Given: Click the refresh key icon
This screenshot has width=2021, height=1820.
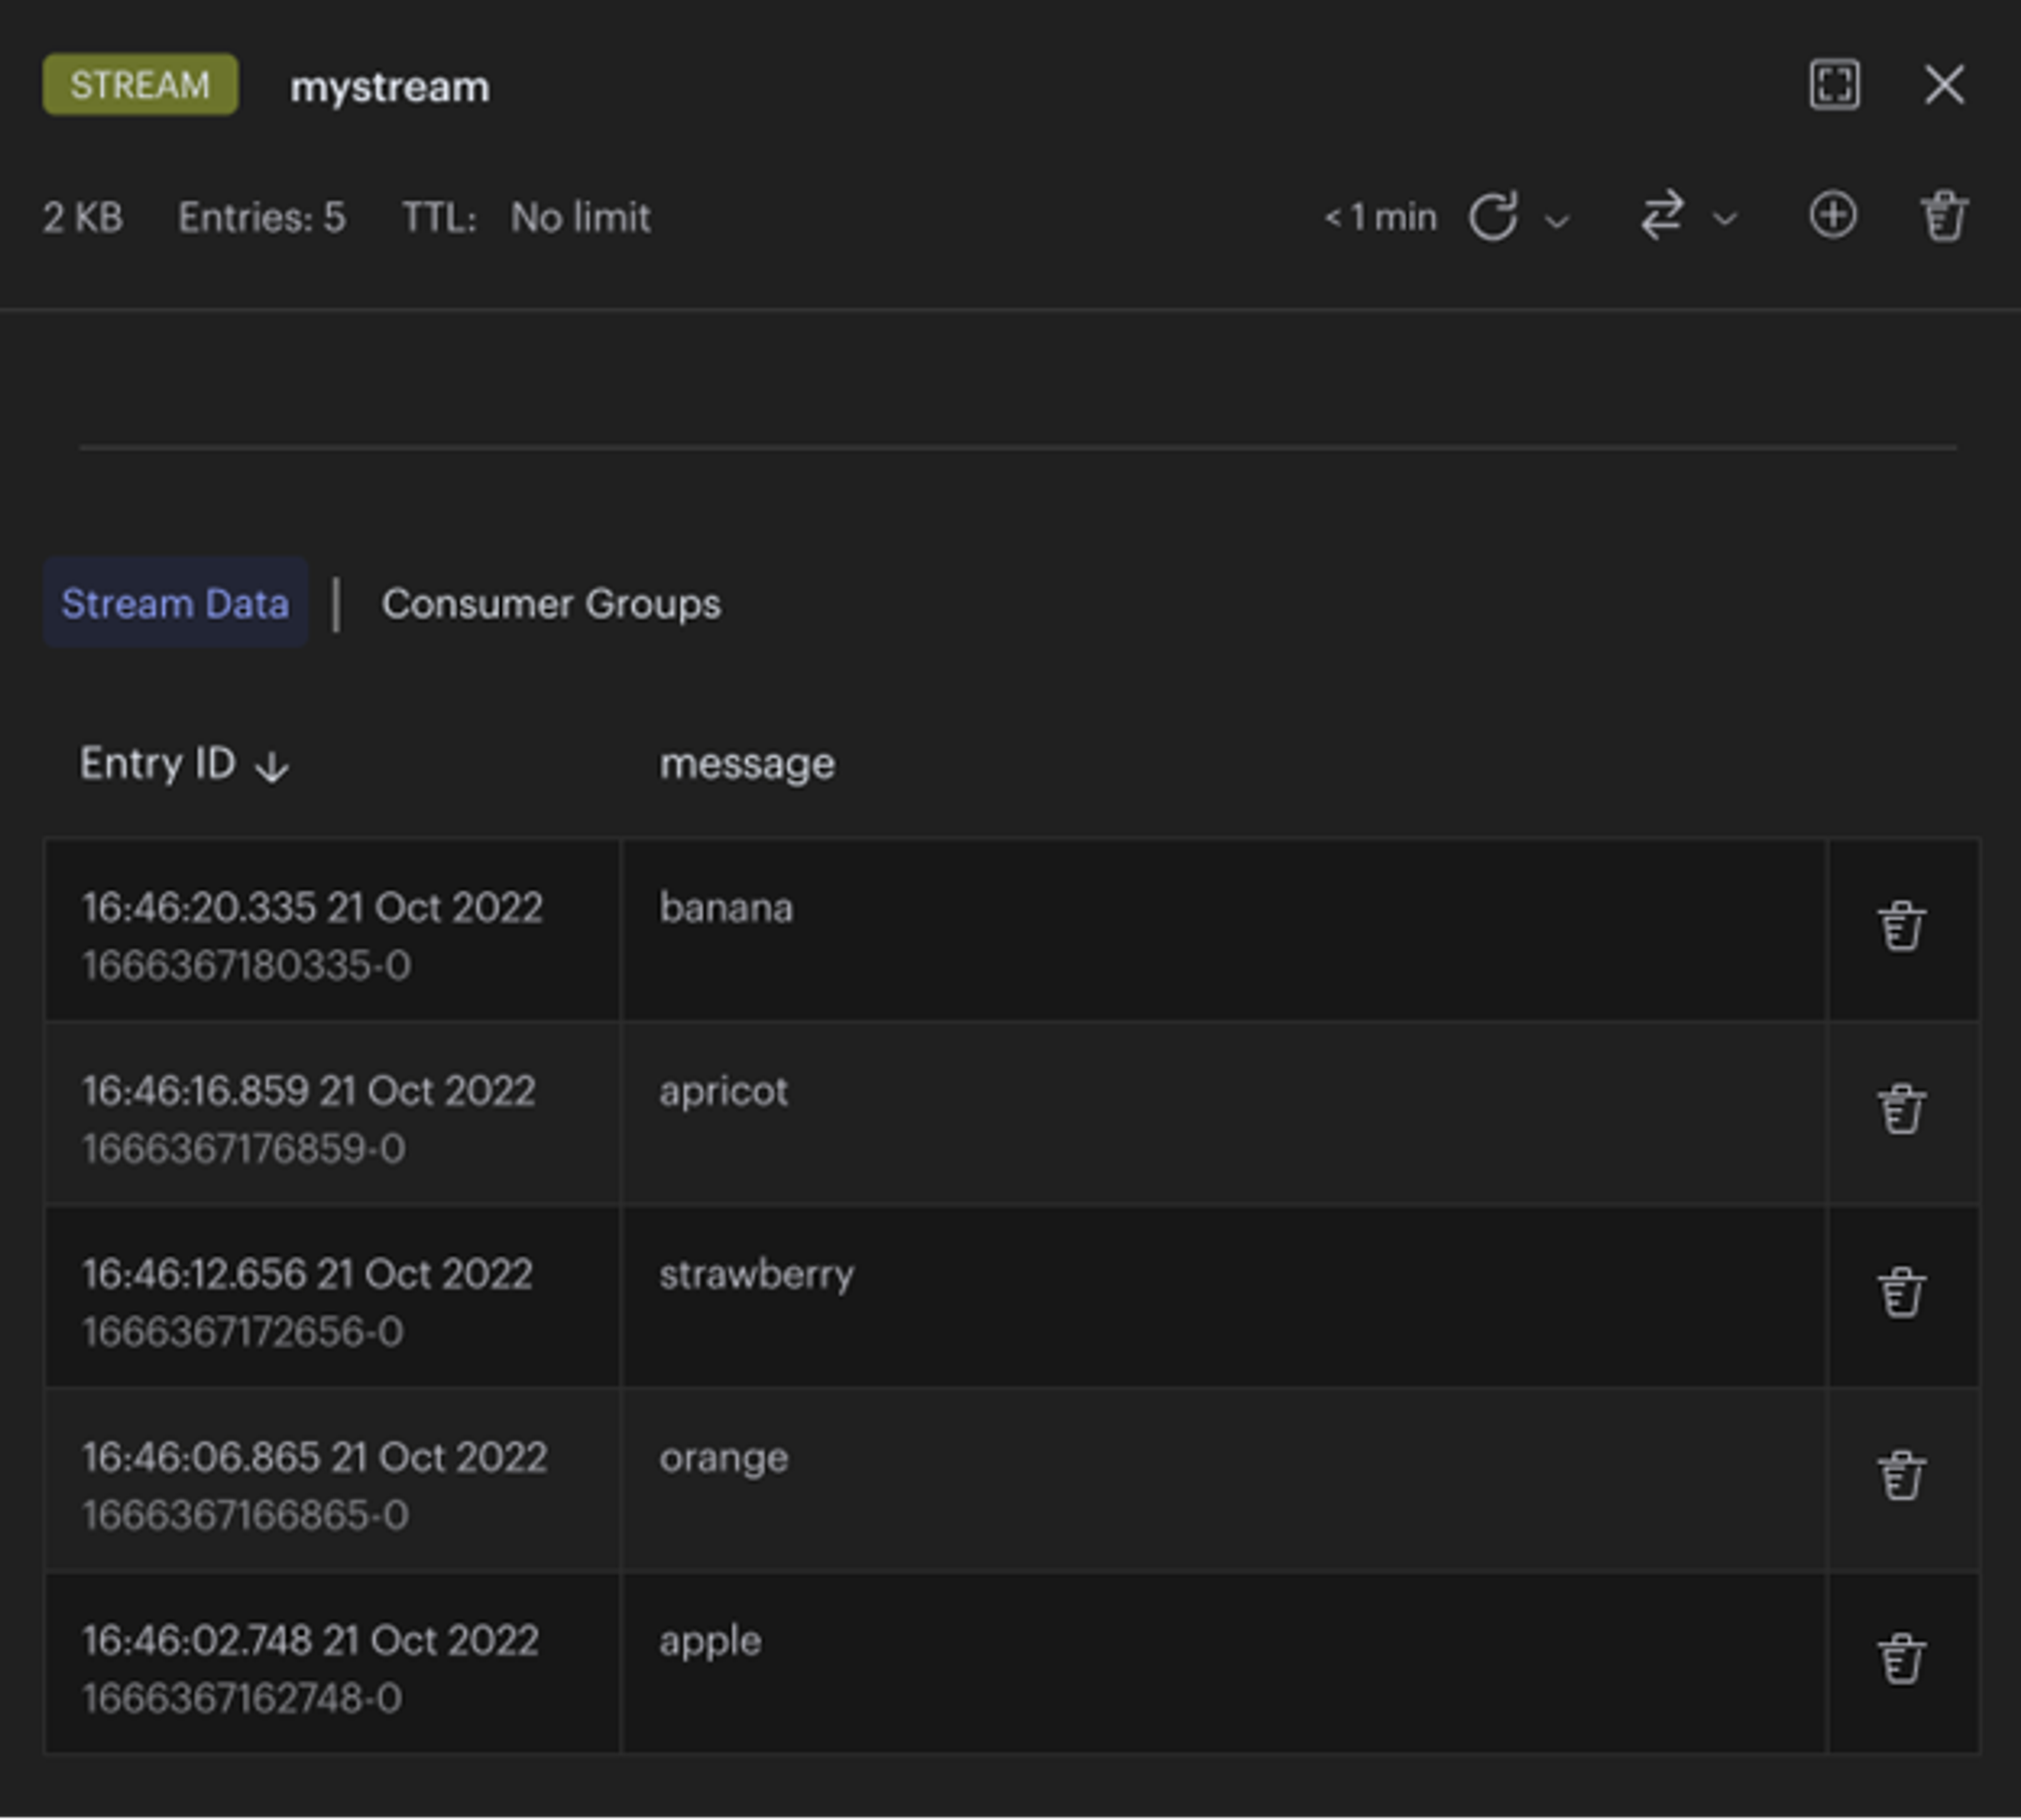Looking at the screenshot, I should (1493, 216).
